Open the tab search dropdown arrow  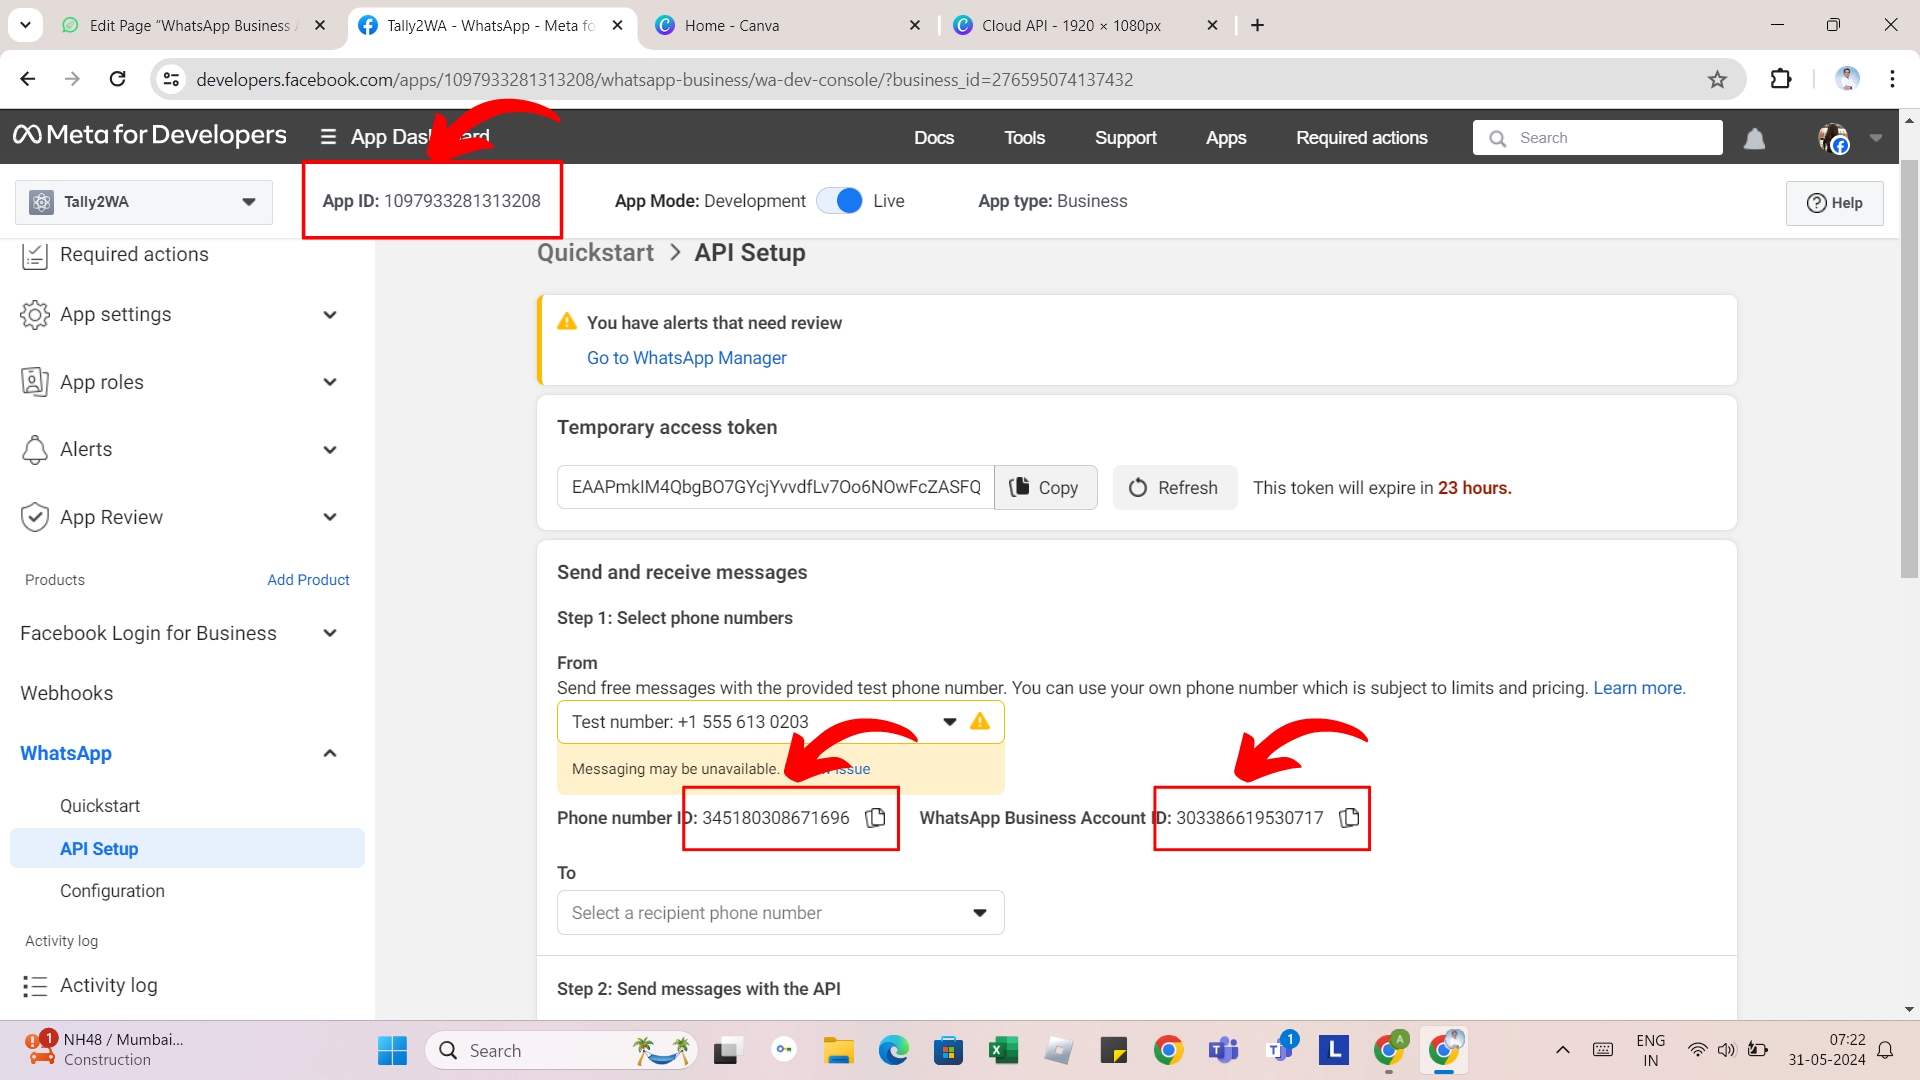25,25
